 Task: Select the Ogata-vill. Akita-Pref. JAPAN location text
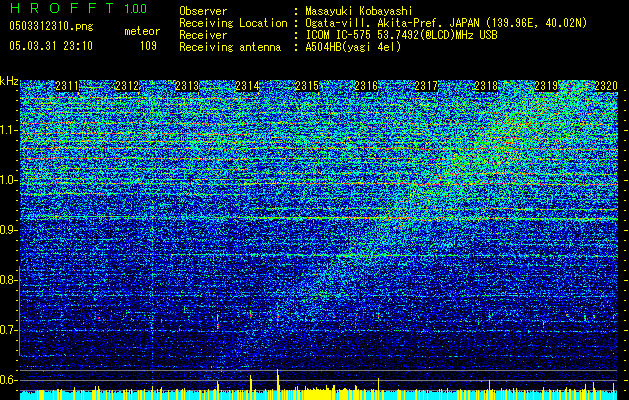[446, 23]
